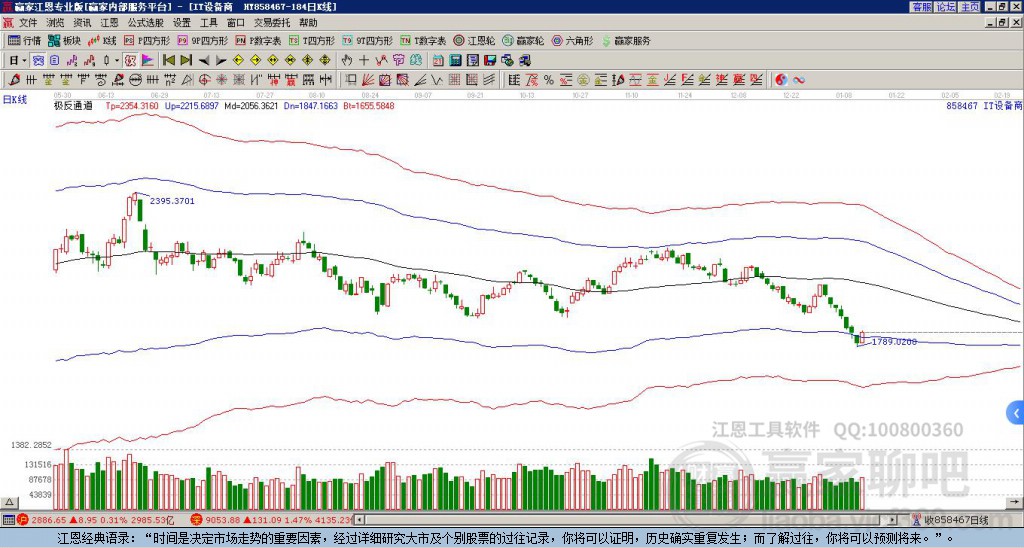Open the 9P四方形 tool

tap(202, 41)
